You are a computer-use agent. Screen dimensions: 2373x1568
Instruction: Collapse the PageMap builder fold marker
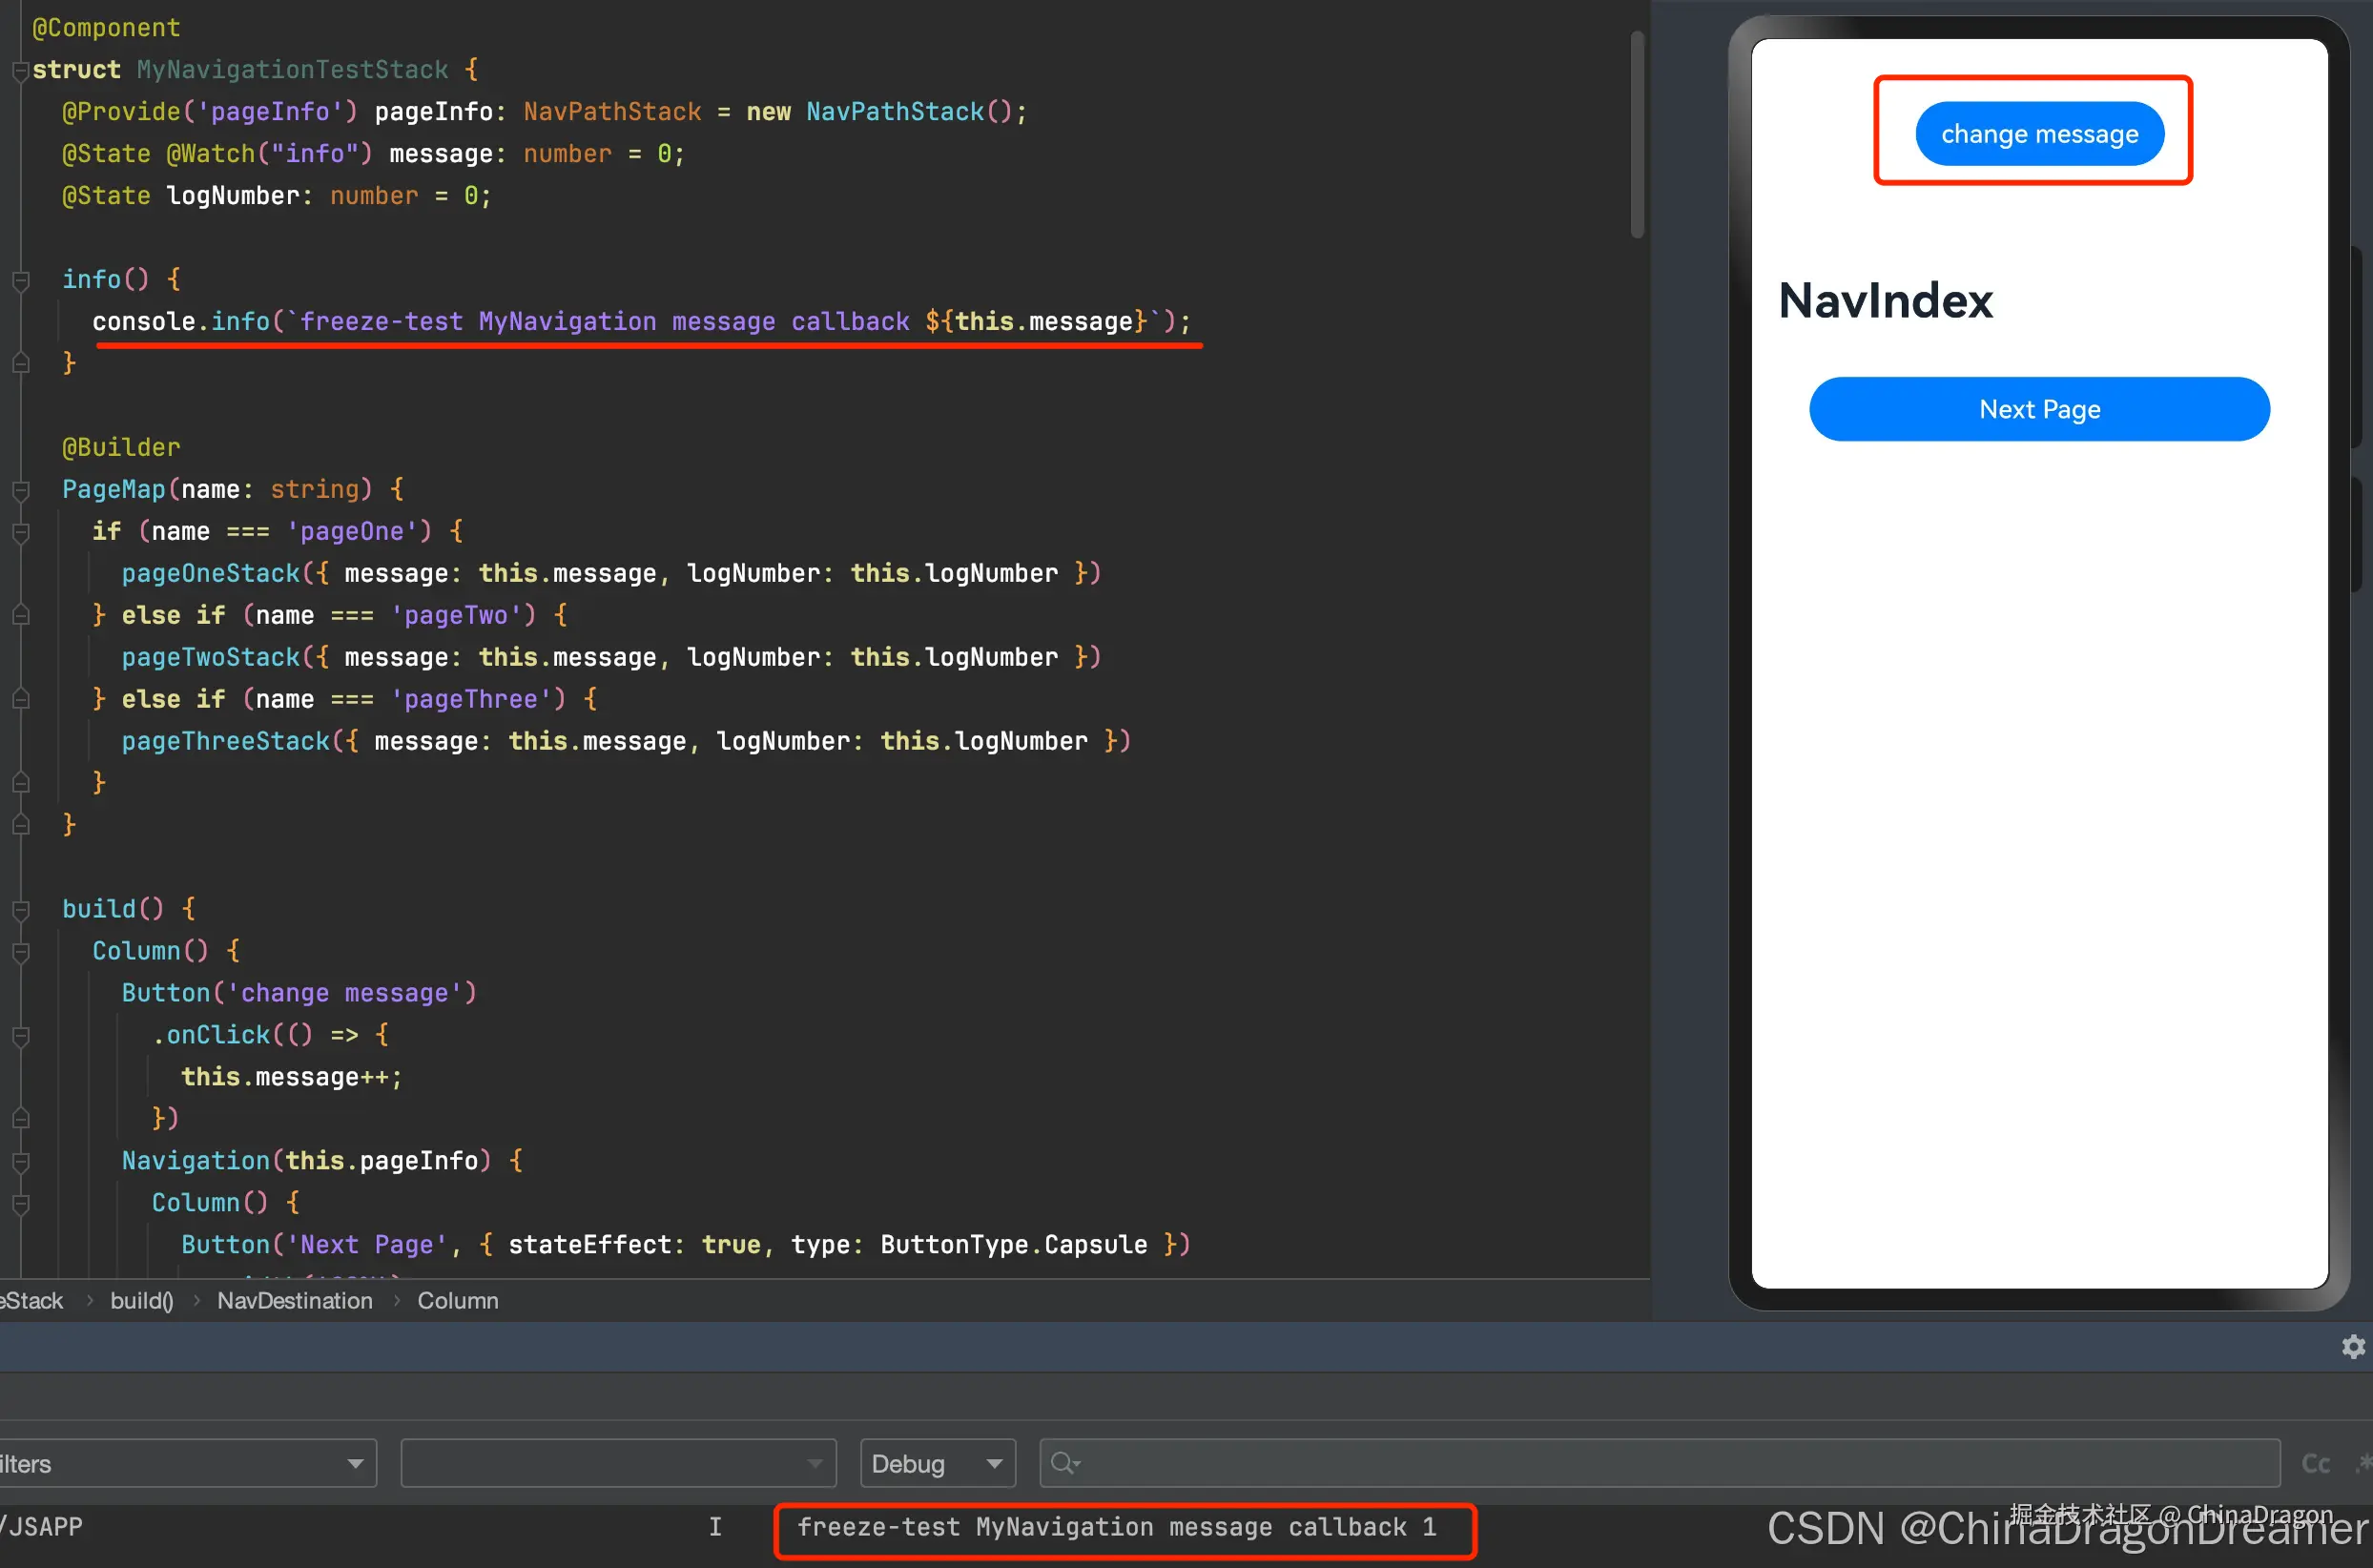(x=20, y=490)
